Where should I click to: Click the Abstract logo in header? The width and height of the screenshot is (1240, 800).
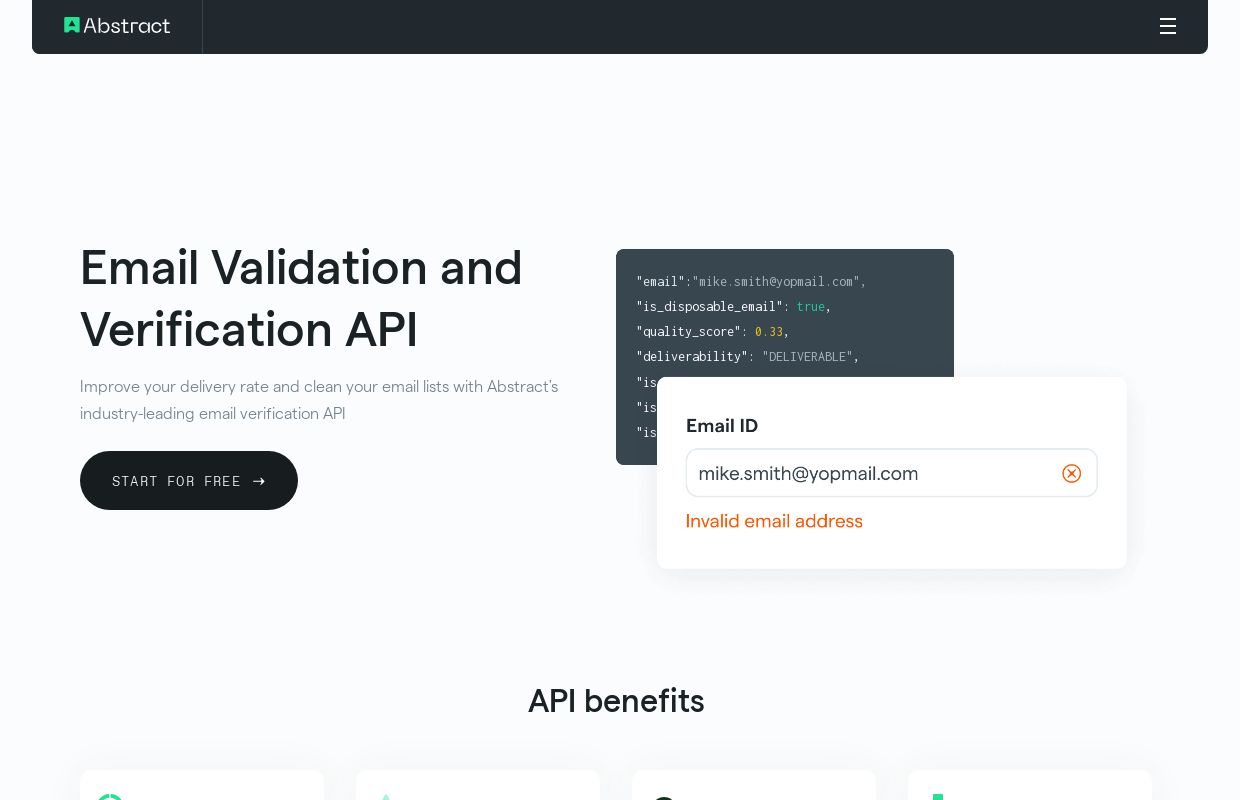(117, 26)
